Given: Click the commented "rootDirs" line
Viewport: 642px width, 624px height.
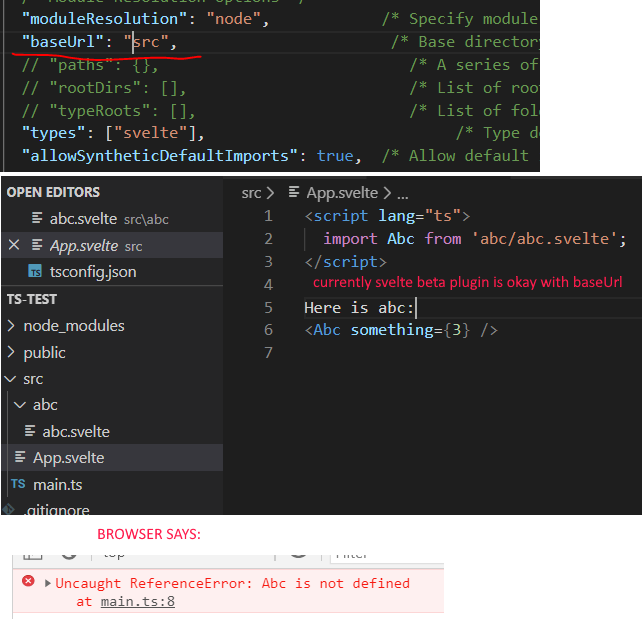Looking at the screenshot, I should (104, 88).
